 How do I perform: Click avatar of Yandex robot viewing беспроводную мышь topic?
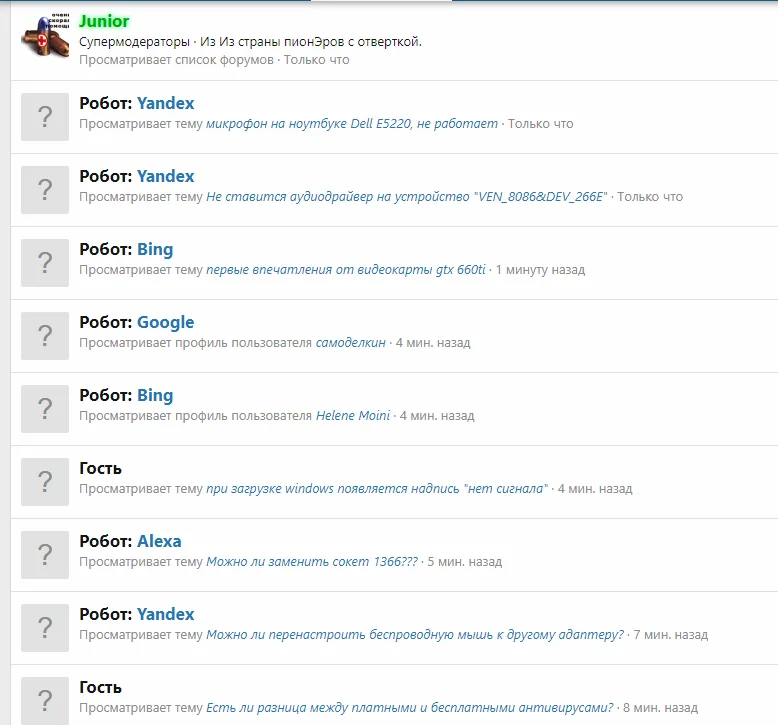pos(45,628)
